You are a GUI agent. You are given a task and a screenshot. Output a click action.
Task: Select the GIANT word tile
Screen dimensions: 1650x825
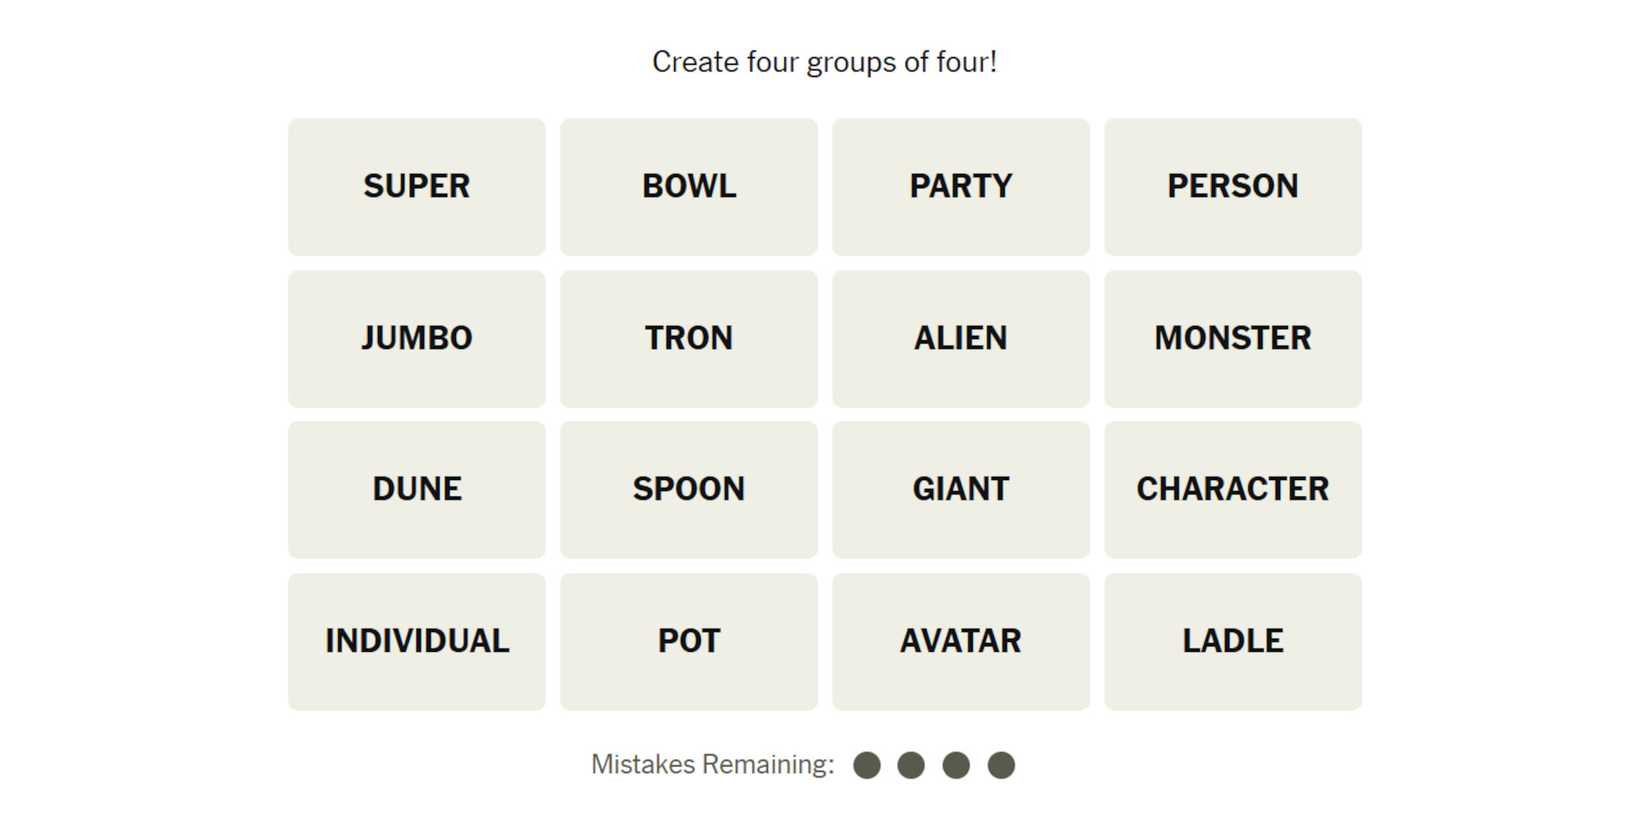tap(960, 489)
